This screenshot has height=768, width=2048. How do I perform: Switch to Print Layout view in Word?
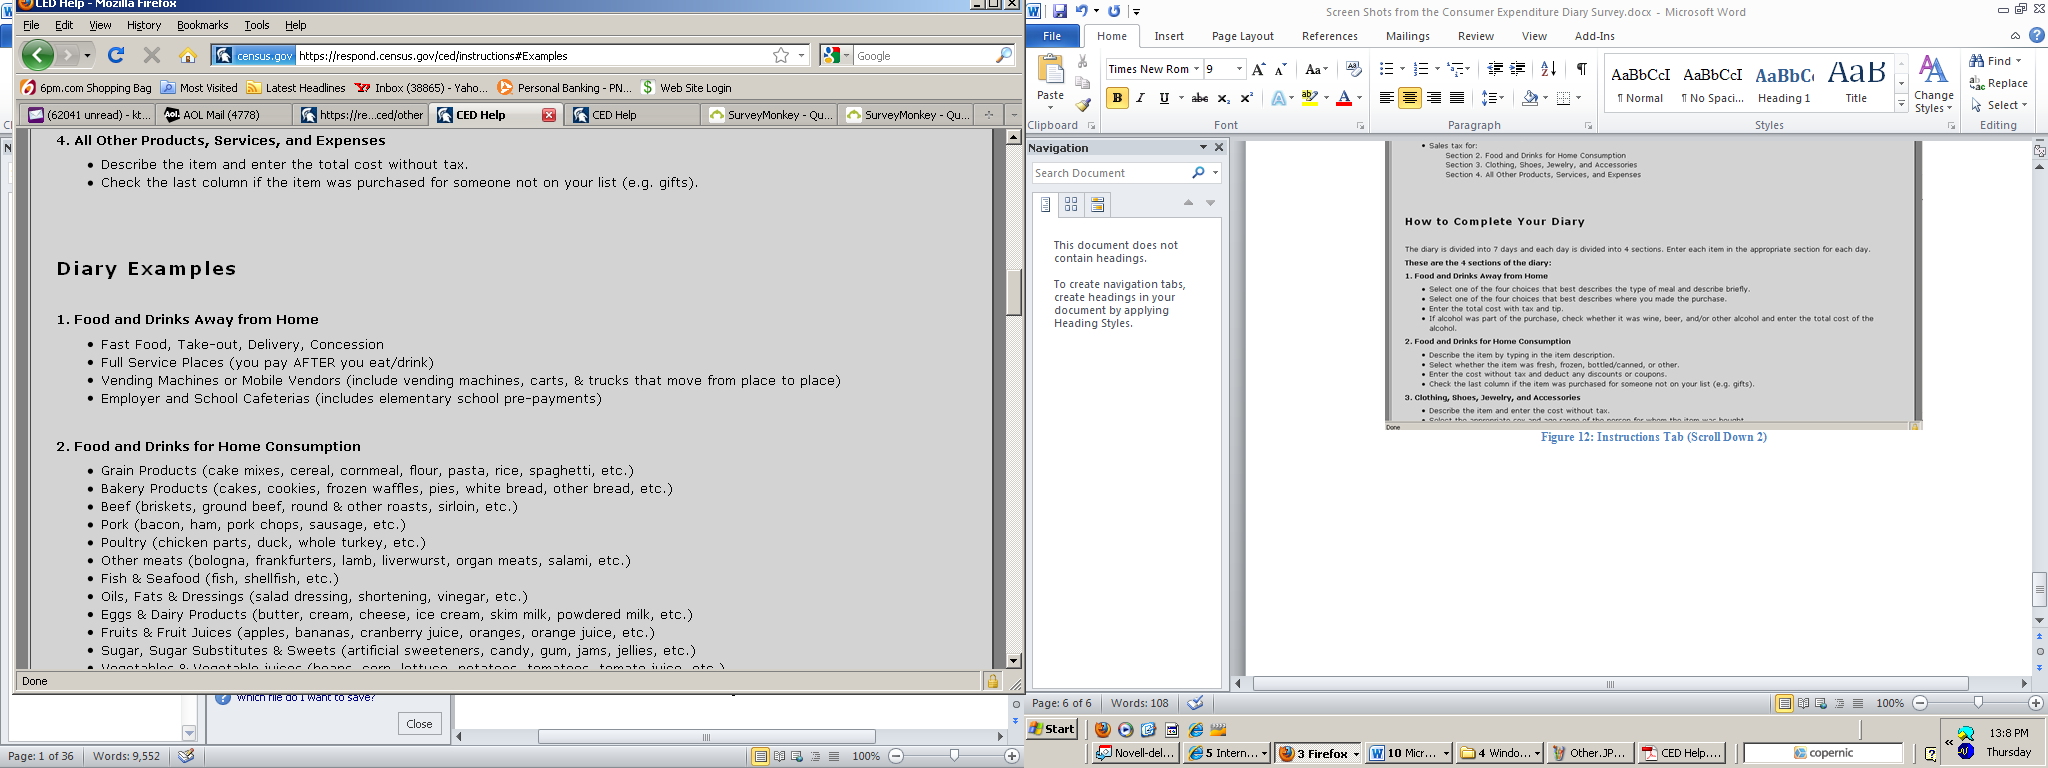pyautogui.click(x=1784, y=703)
